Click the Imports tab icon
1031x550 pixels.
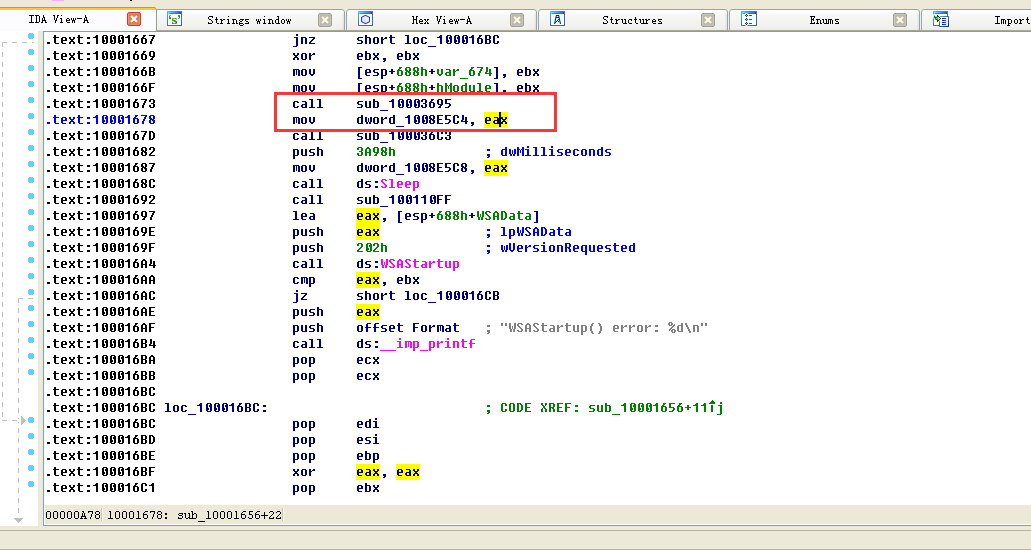[x=941, y=20]
